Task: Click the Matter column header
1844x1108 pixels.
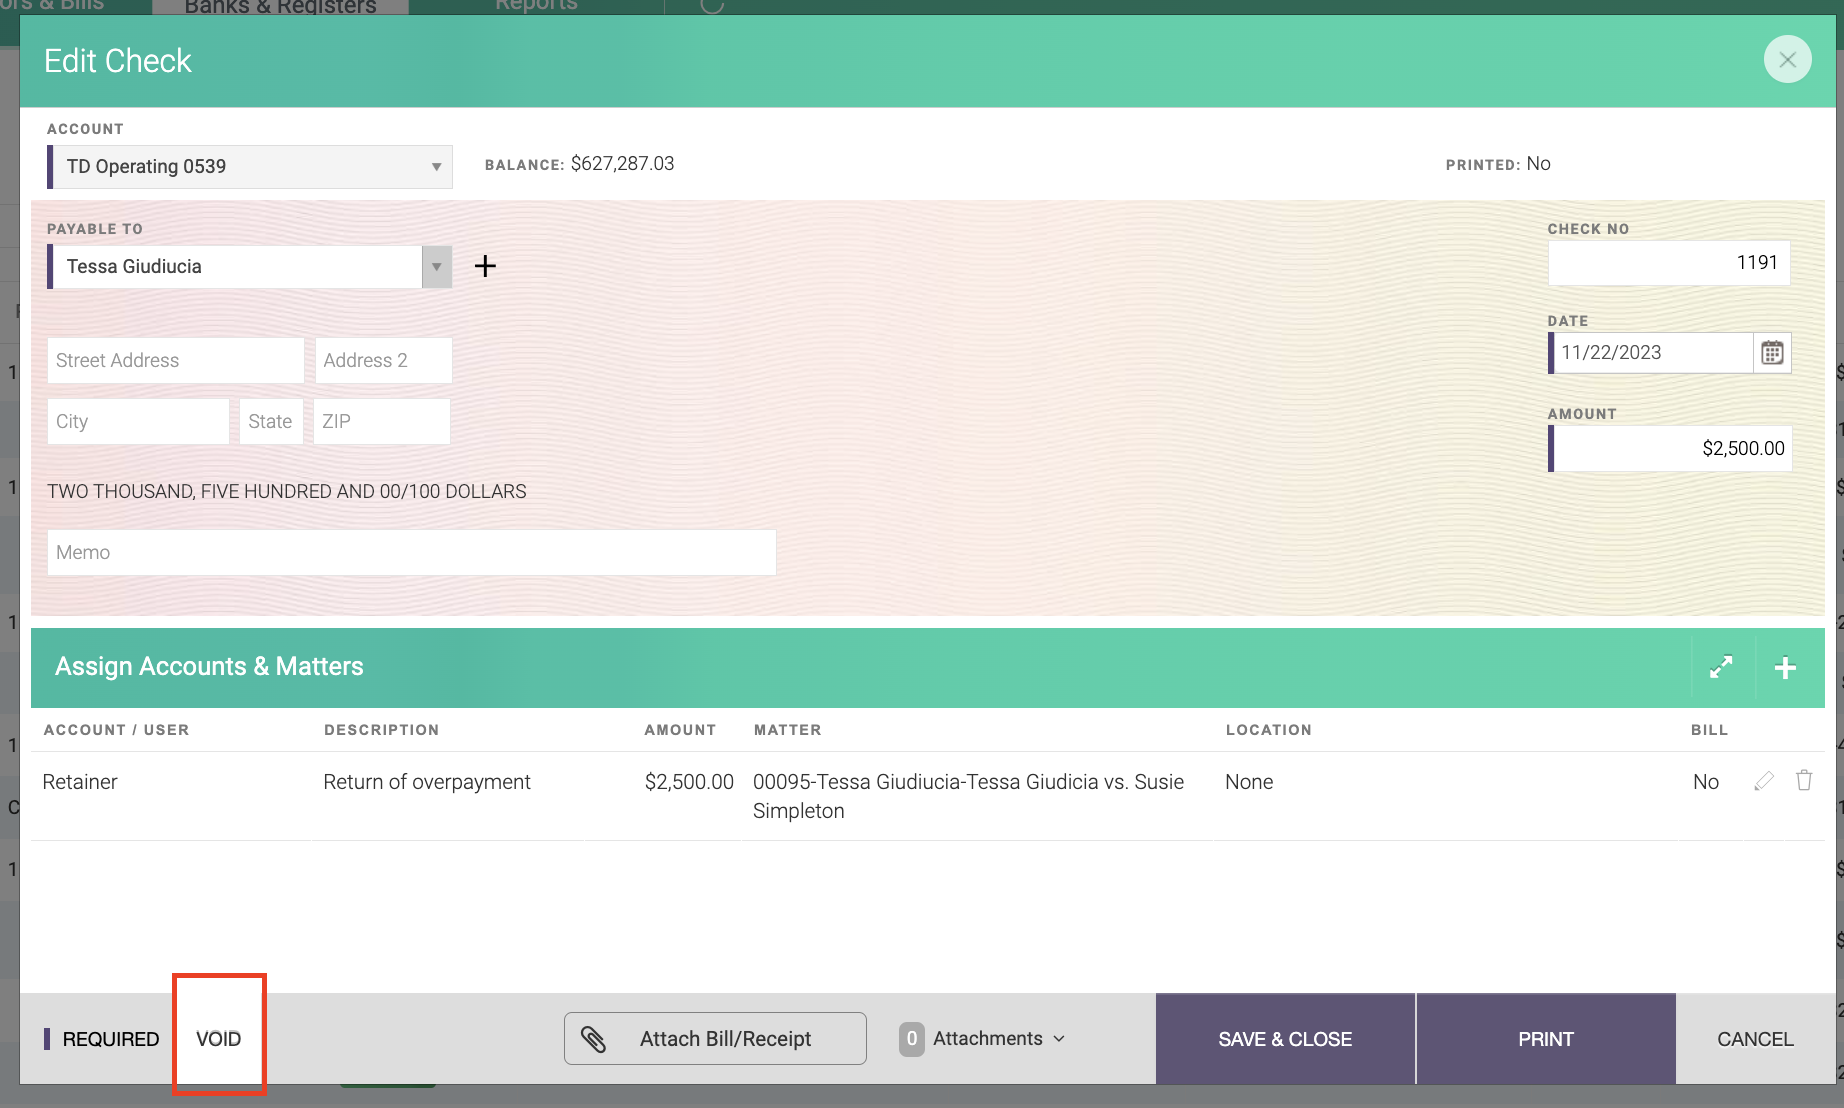Action: tap(787, 730)
